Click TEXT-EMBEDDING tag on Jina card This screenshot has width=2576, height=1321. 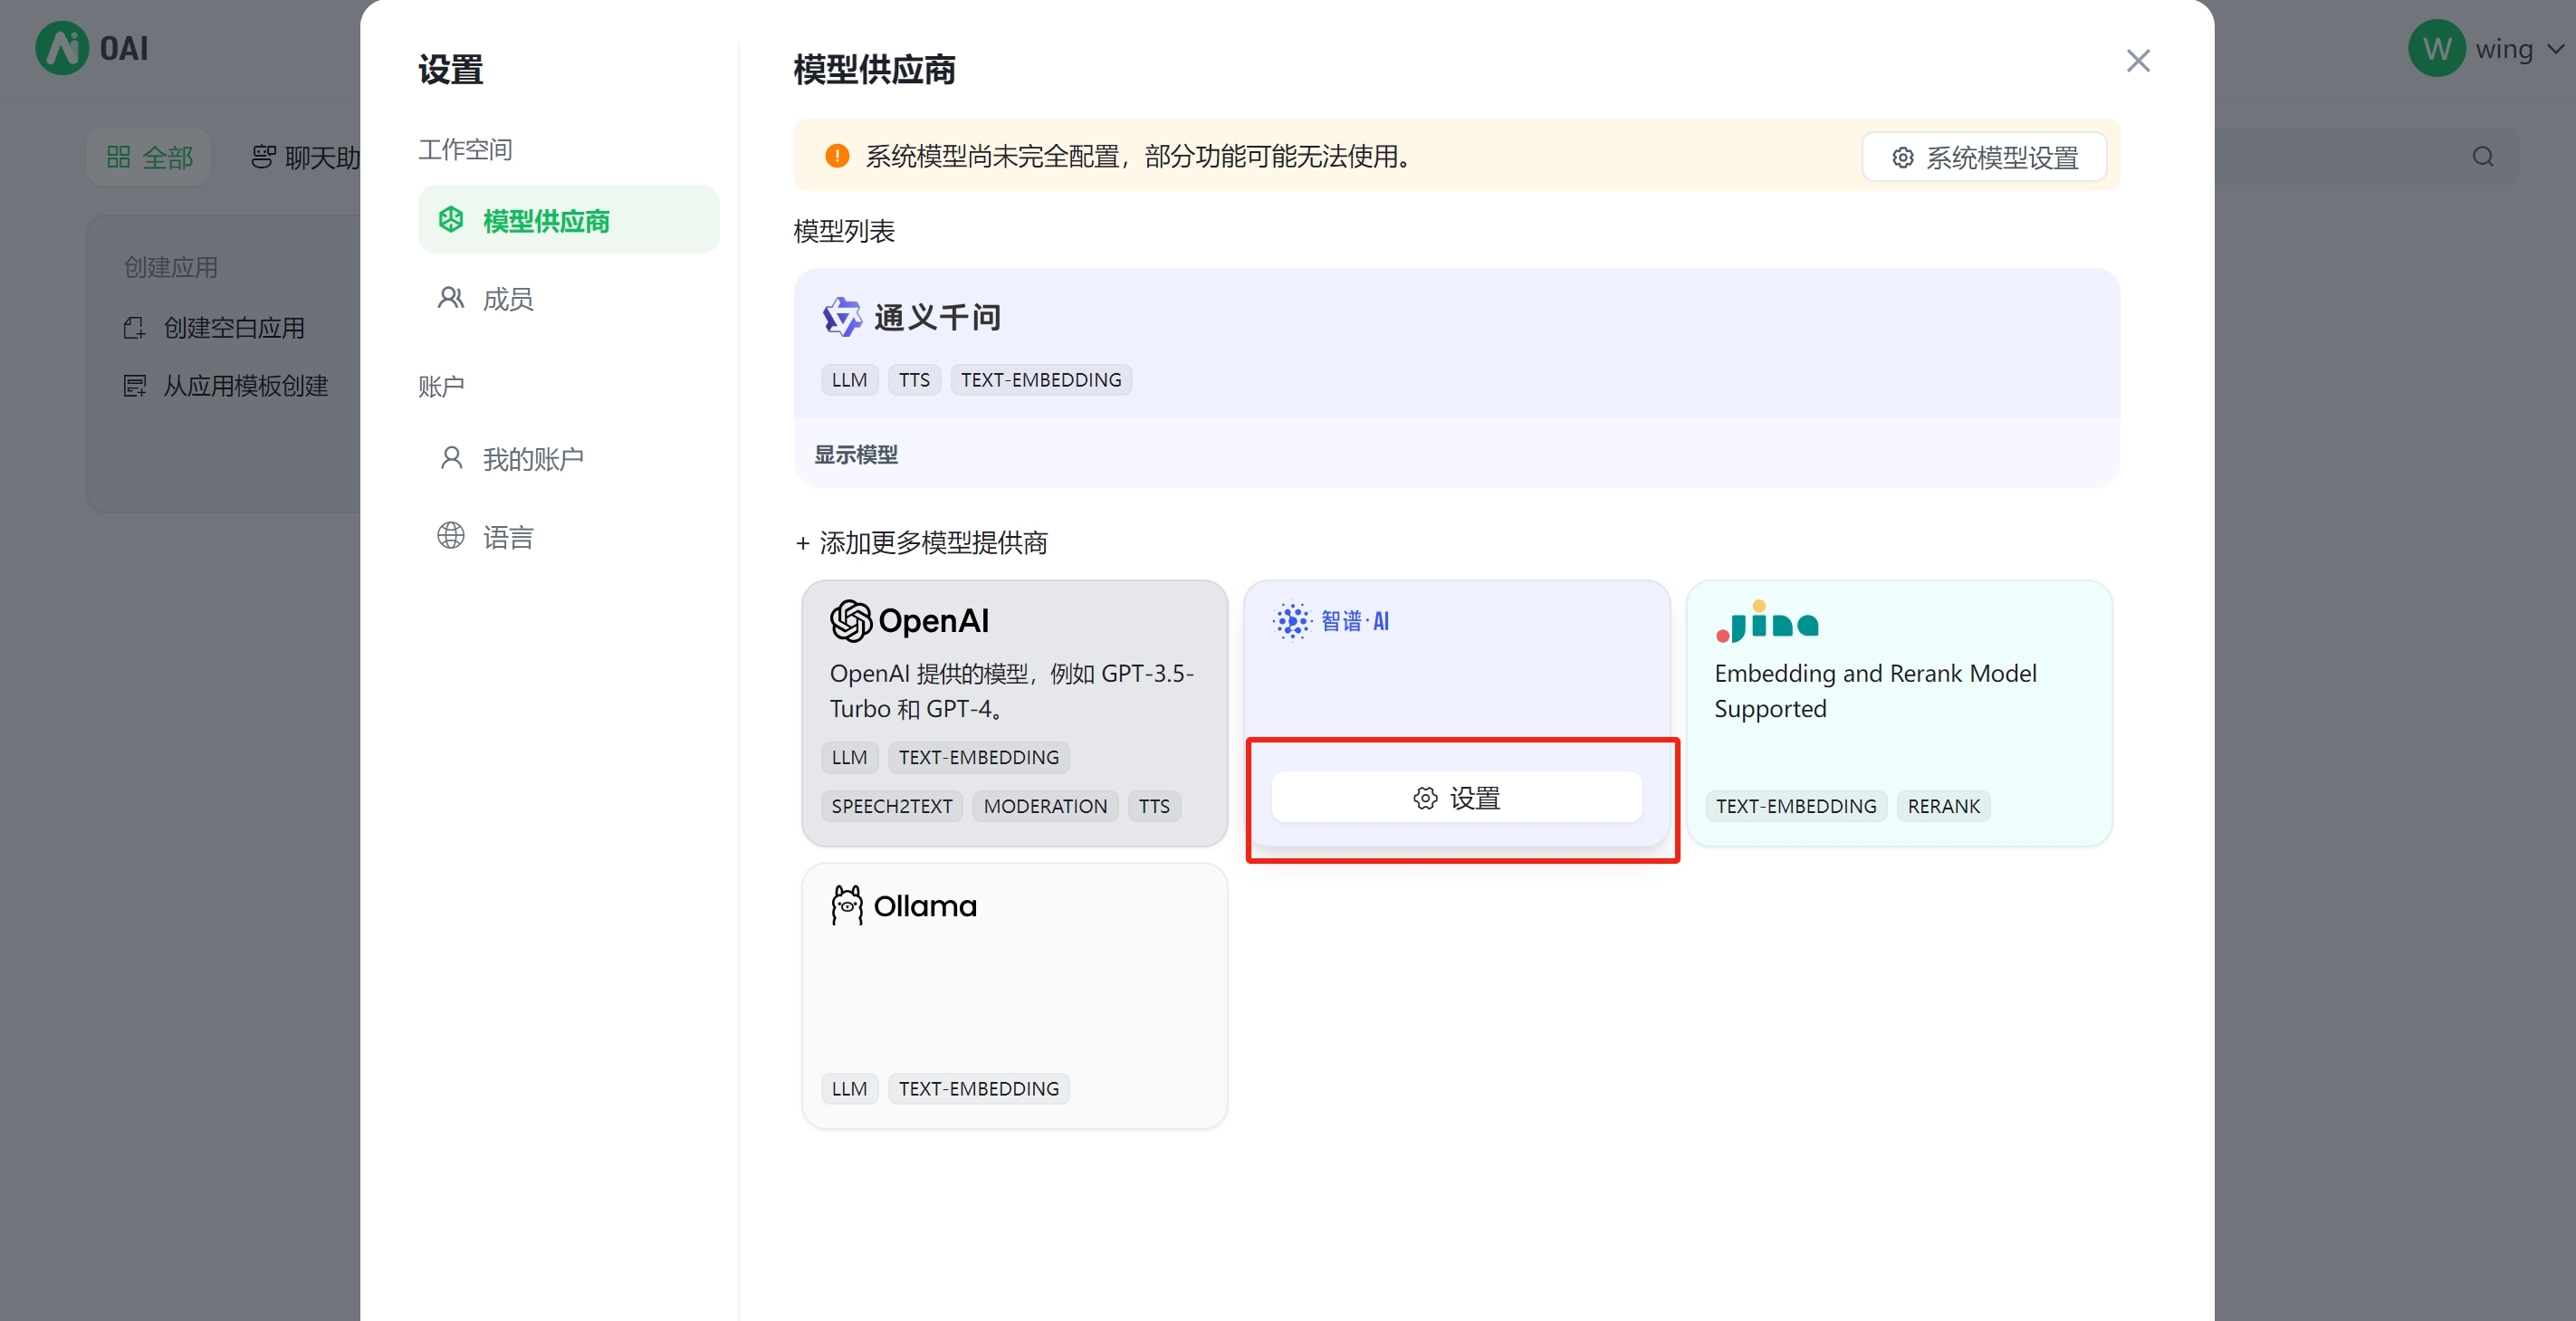pos(1796,806)
